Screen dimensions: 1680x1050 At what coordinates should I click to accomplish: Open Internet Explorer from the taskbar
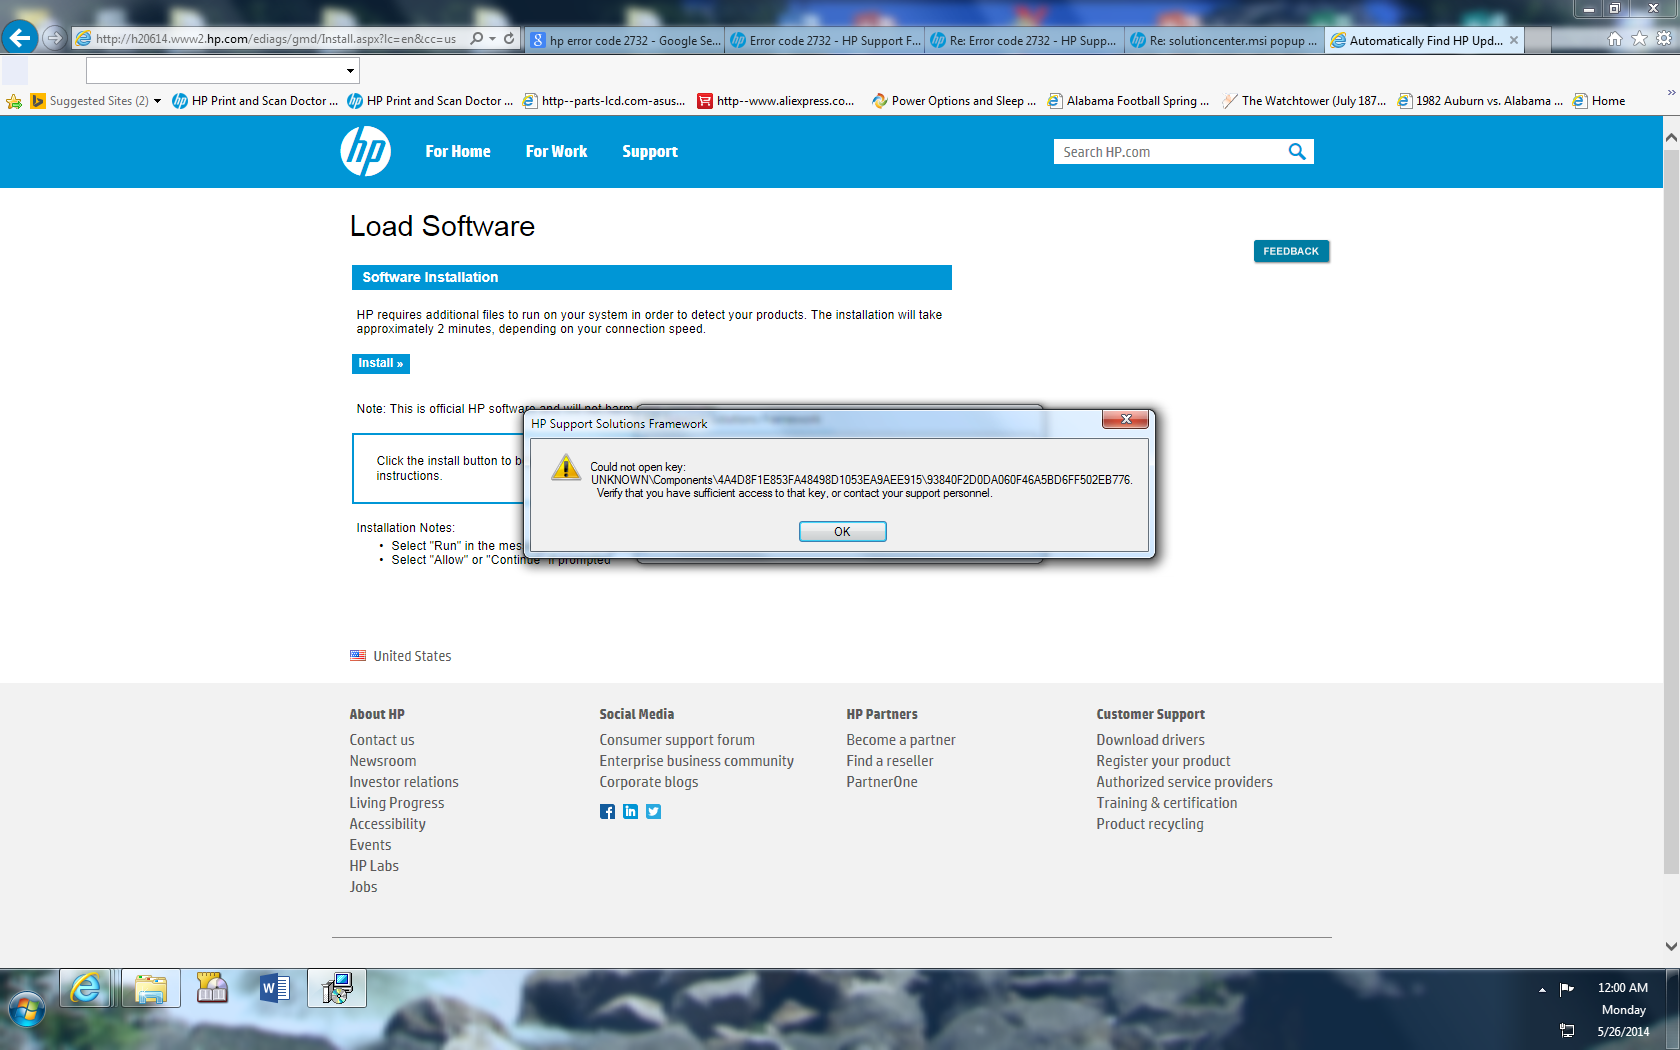point(85,988)
